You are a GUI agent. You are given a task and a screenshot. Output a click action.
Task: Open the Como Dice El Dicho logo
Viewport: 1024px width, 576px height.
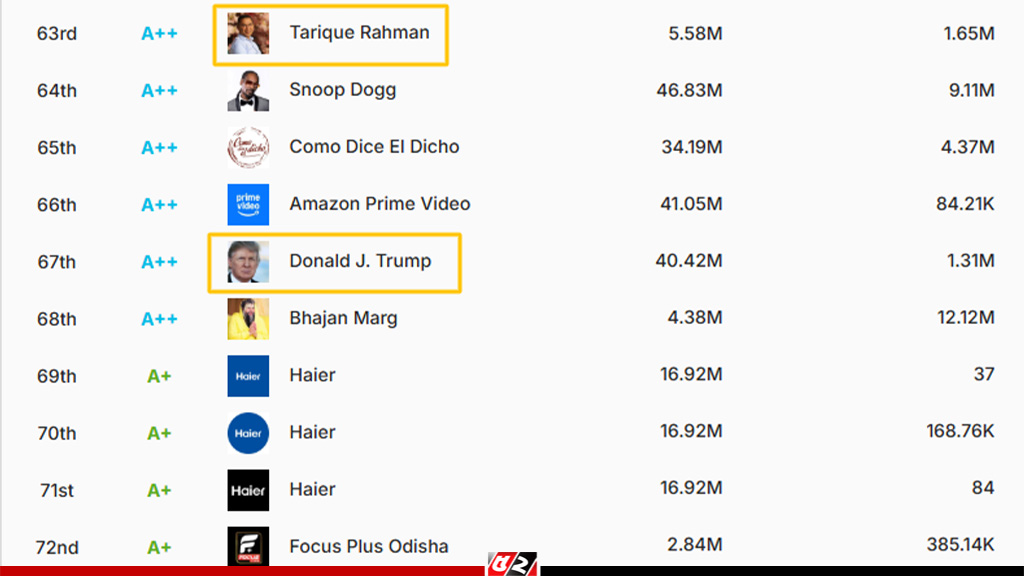[247, 147]
